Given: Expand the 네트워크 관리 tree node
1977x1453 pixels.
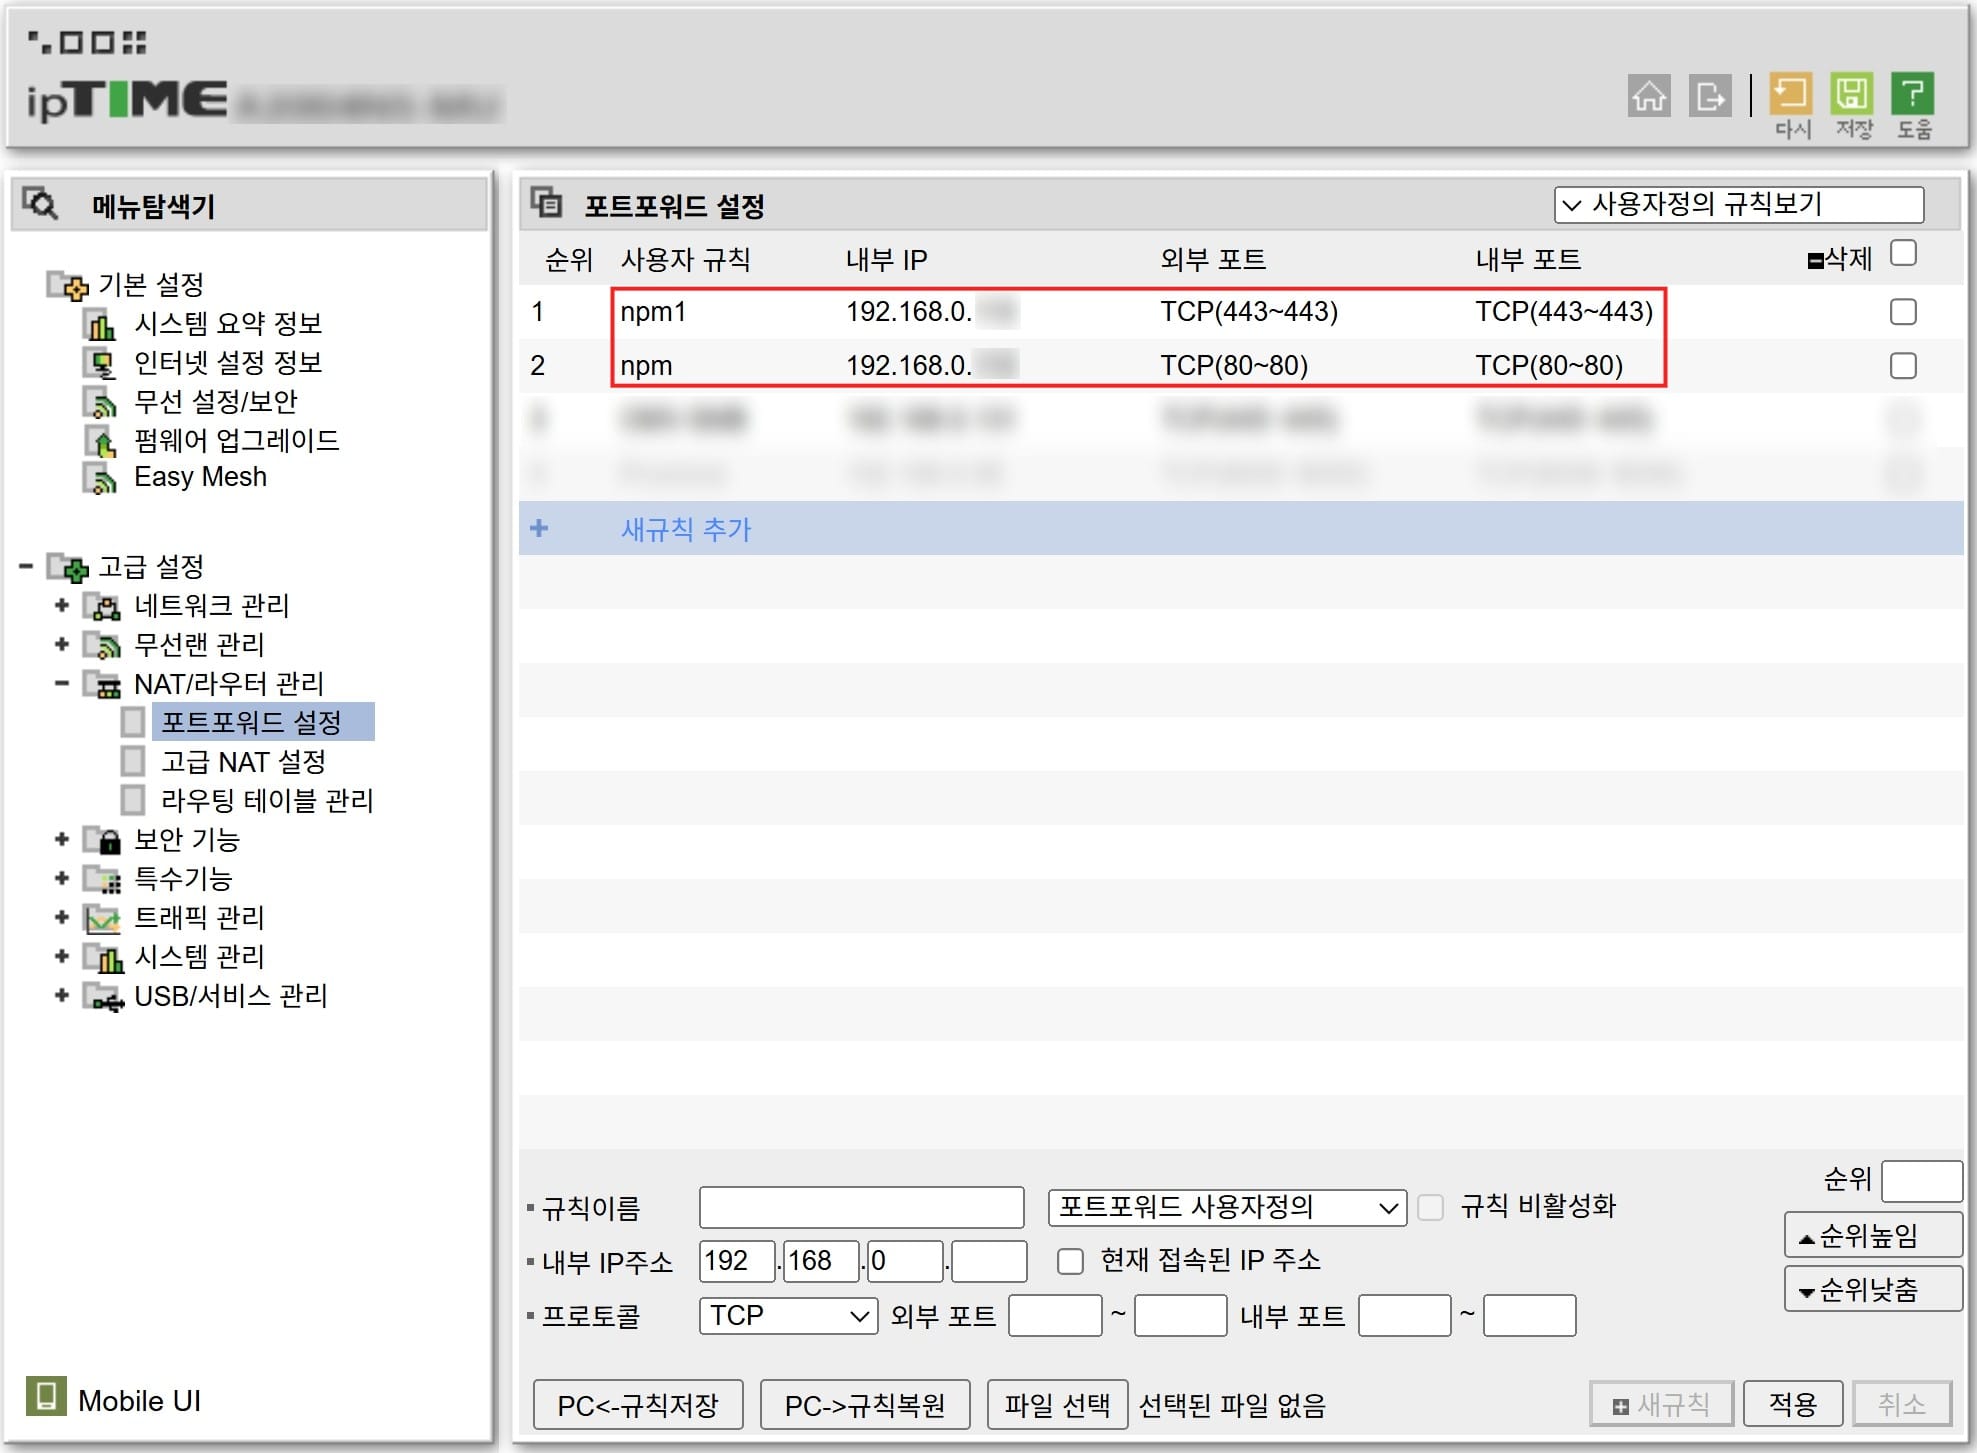Looking at the screenshot, I should coord(62,605).
